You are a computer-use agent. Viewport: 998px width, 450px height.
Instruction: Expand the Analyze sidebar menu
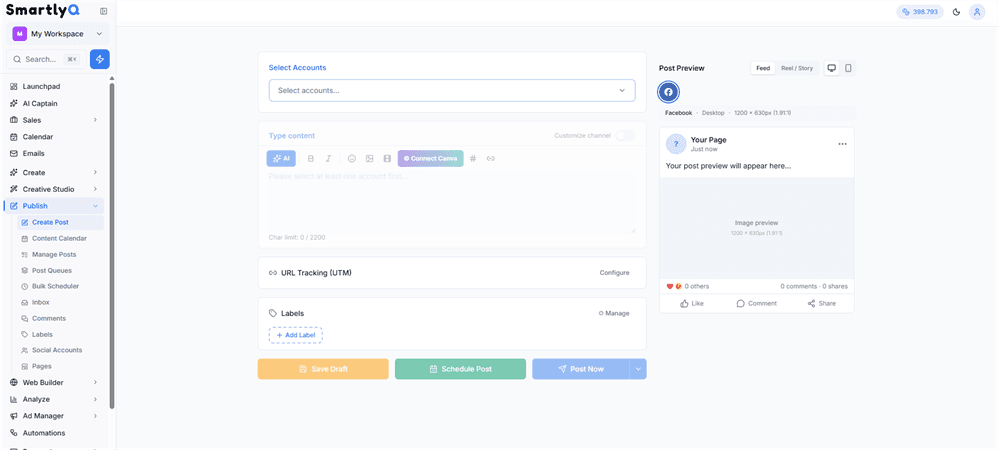[54, 399]
